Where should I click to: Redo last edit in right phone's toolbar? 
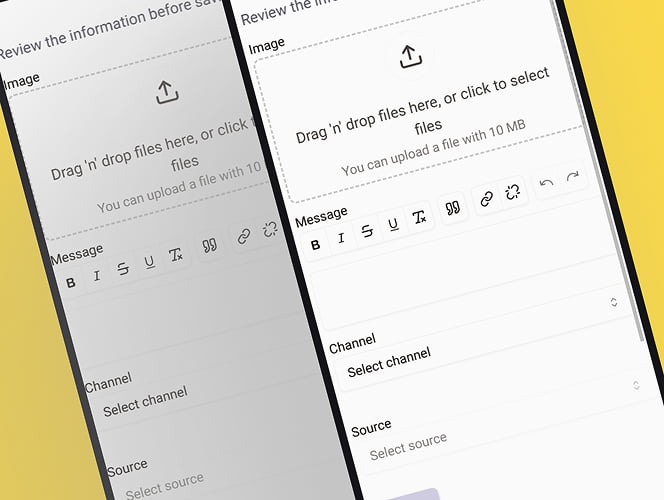pyautogui.click(x=573, y=176)
